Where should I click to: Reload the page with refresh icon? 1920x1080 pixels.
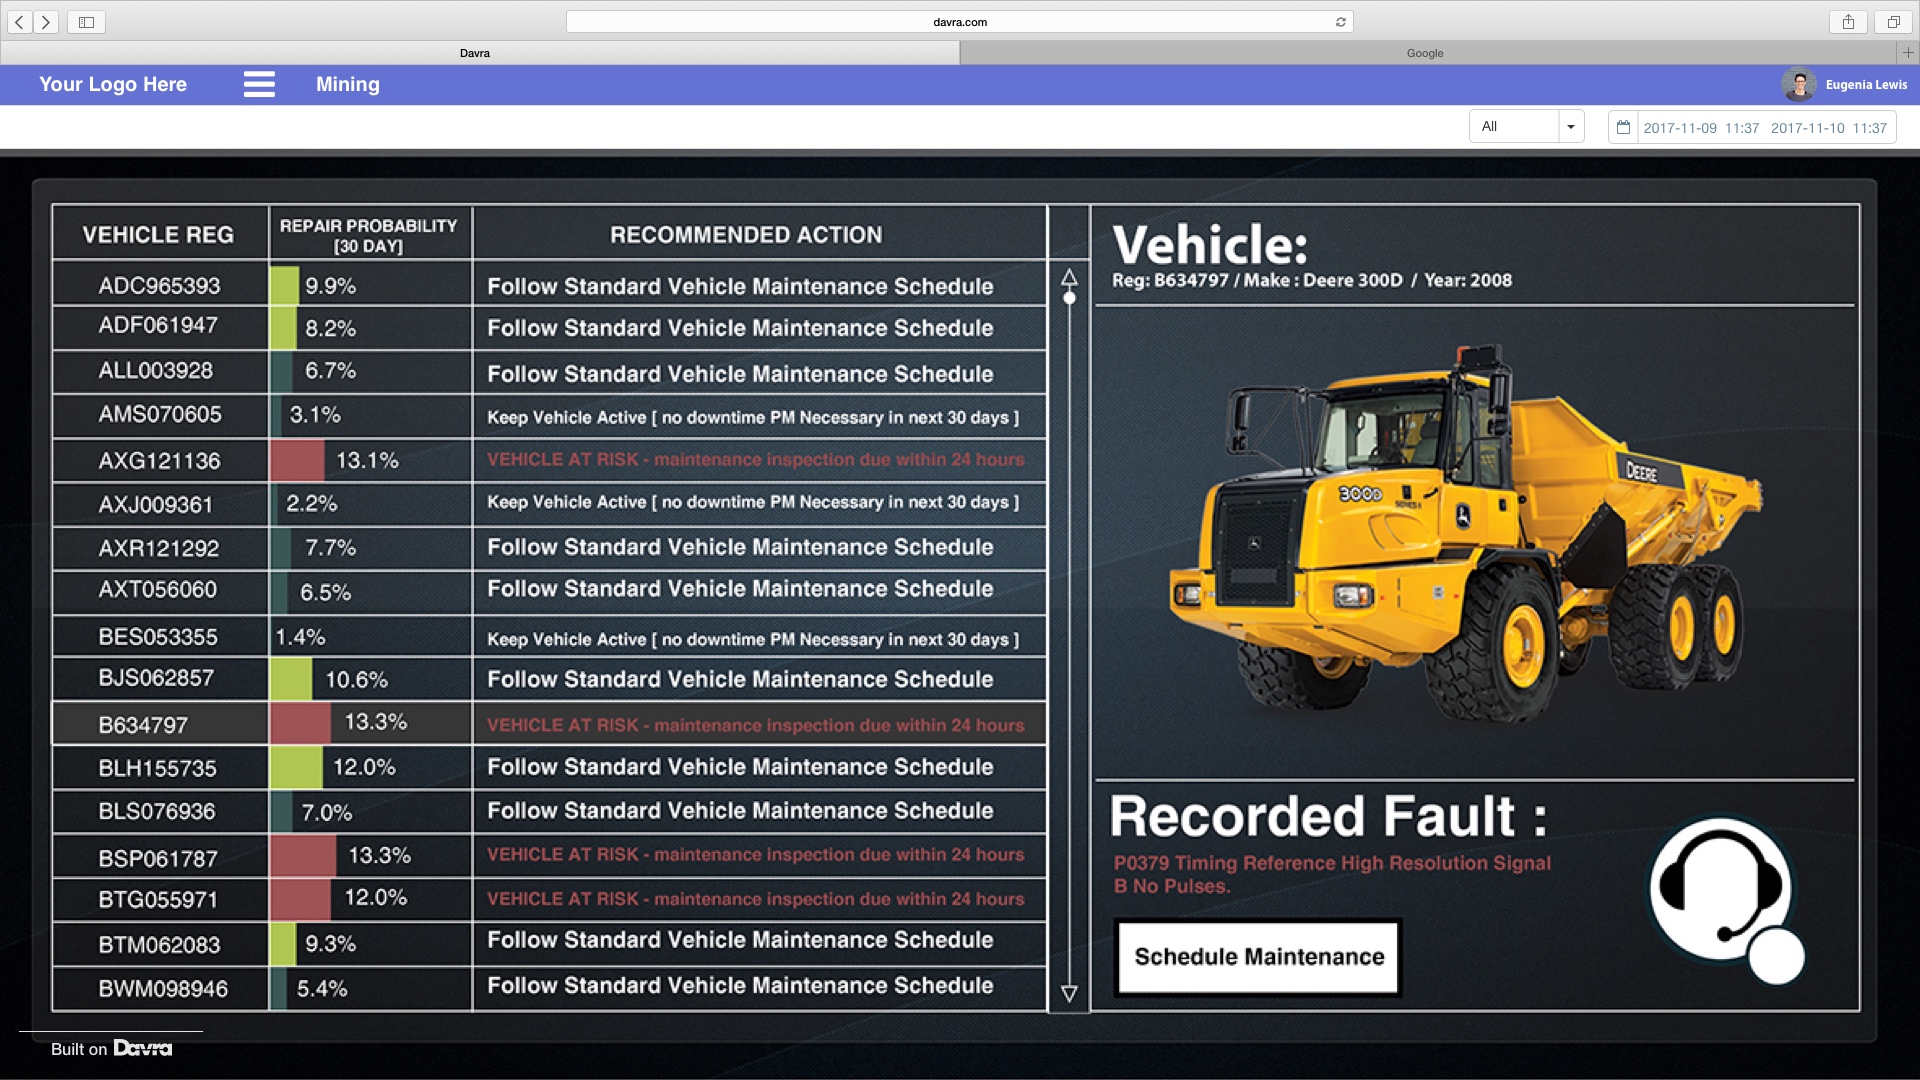[x=1341, y=22]
